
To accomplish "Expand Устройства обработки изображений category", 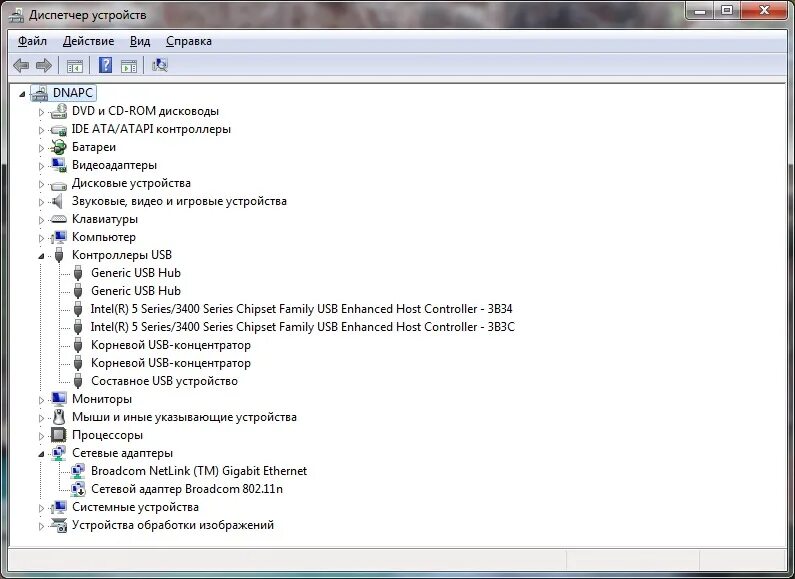I will click(x=42, y=526).
